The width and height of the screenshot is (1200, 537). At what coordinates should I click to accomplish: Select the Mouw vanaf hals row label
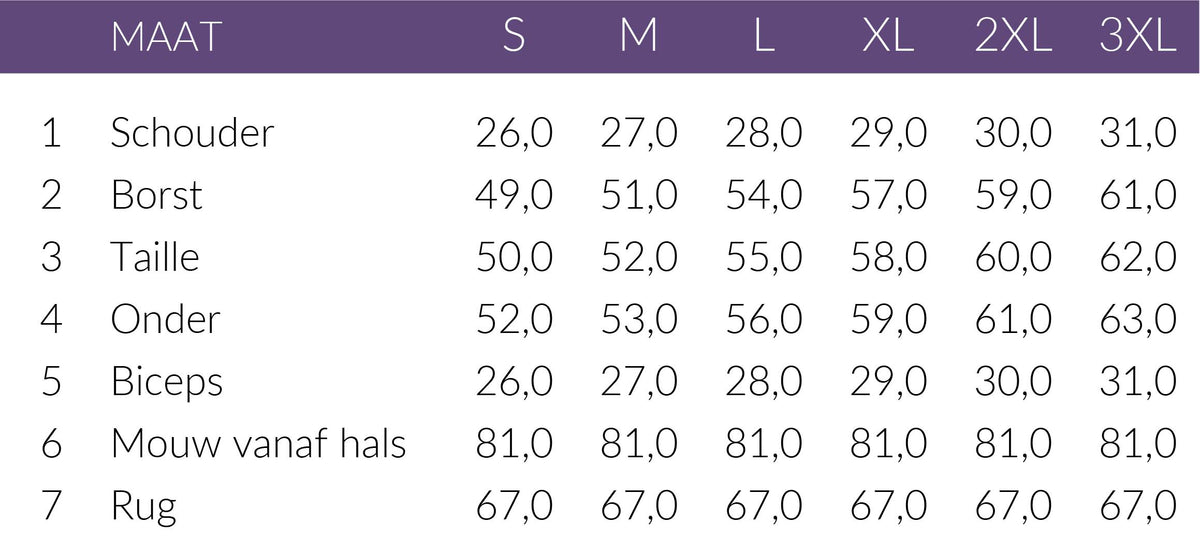click(x=258, y=444)
